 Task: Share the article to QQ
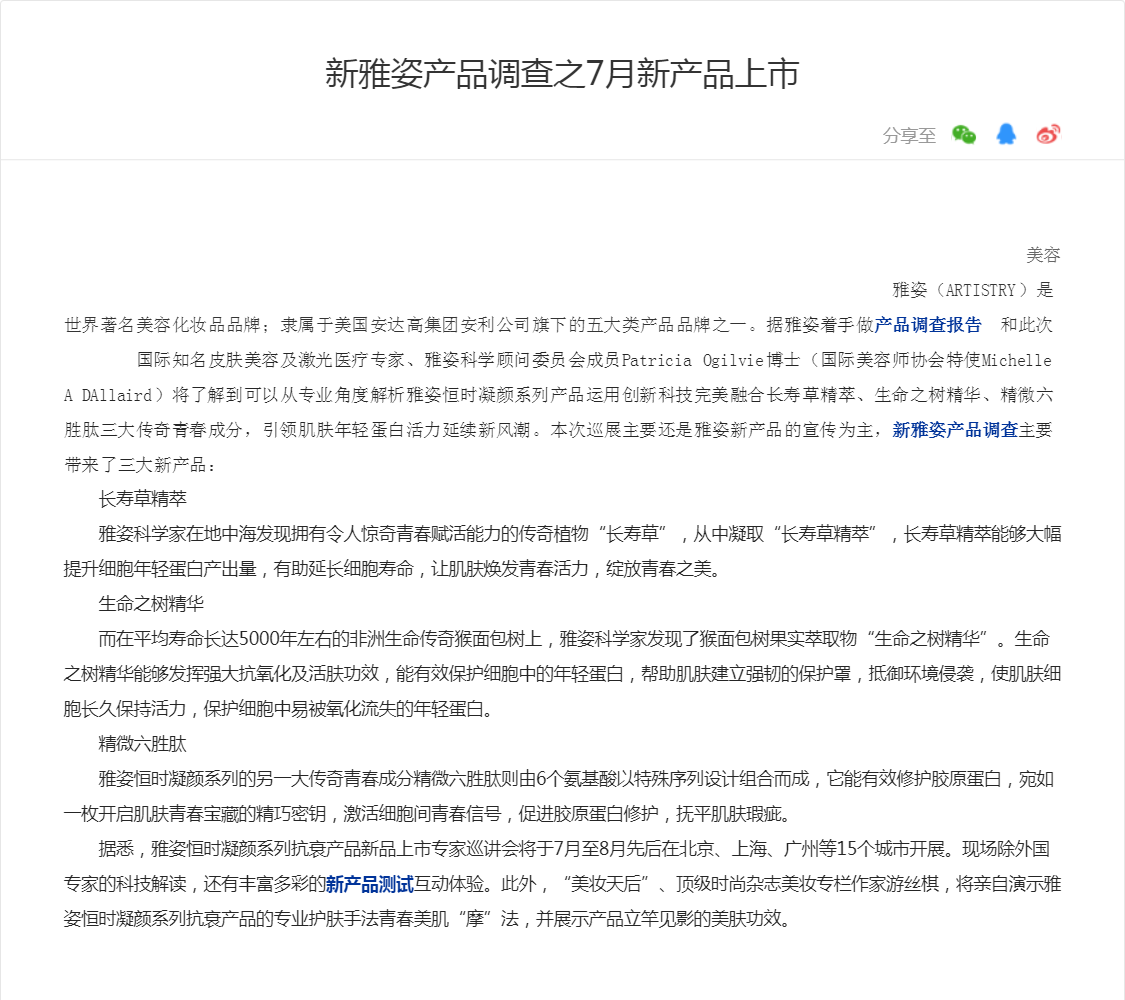click(1006, 134)
